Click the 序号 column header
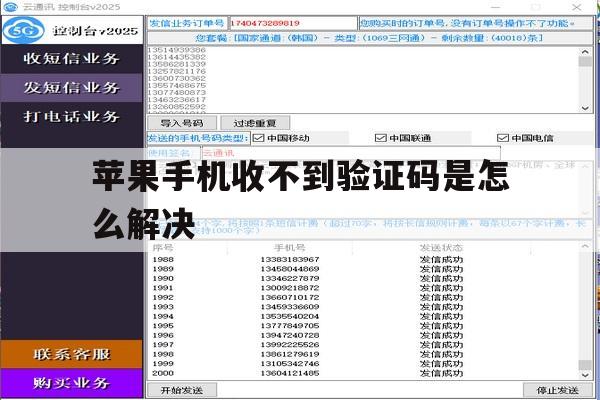The image size is (600, 400). point(163,248)
